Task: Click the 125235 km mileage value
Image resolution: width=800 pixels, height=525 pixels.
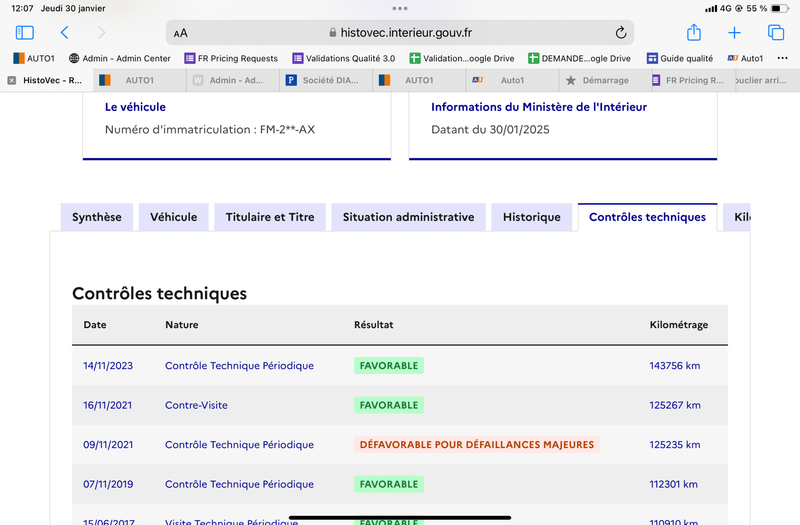Action: (674, 444)
